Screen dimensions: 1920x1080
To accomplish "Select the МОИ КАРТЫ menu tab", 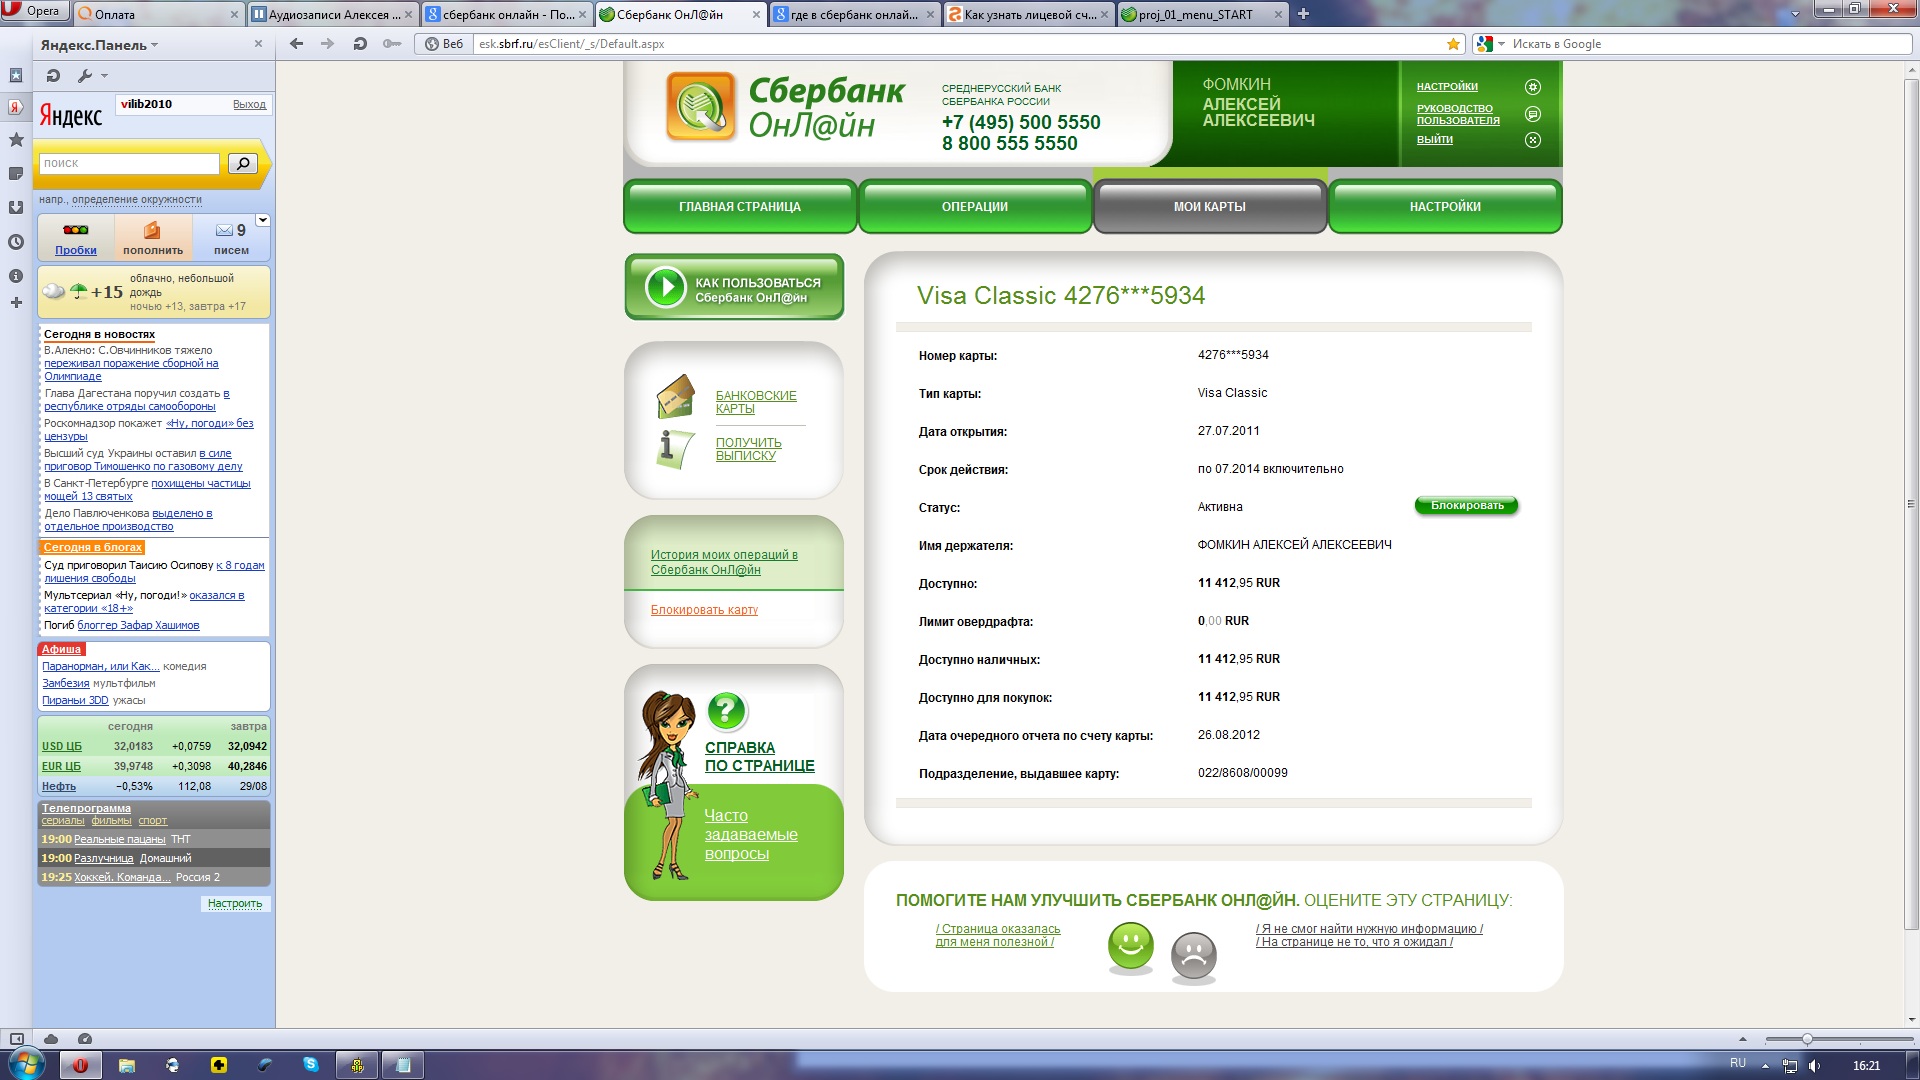I will pyautogui.click(x=1210, y=206).
